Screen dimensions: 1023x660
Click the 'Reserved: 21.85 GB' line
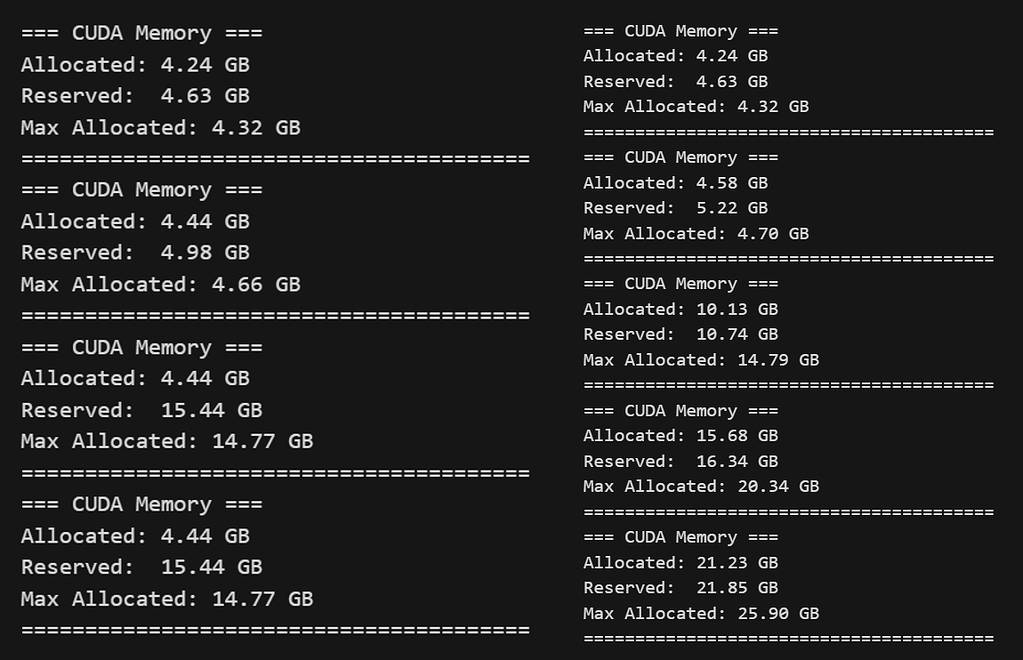point(680,588)
